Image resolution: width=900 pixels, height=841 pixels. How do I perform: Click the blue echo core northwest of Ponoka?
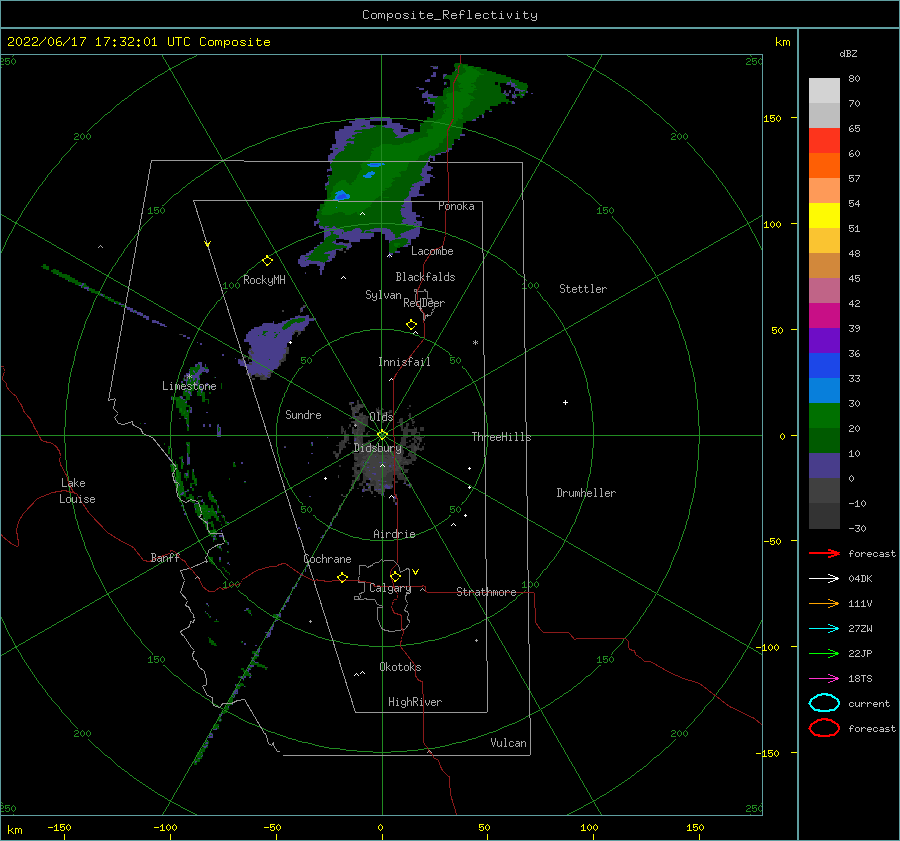pos(342,195)
